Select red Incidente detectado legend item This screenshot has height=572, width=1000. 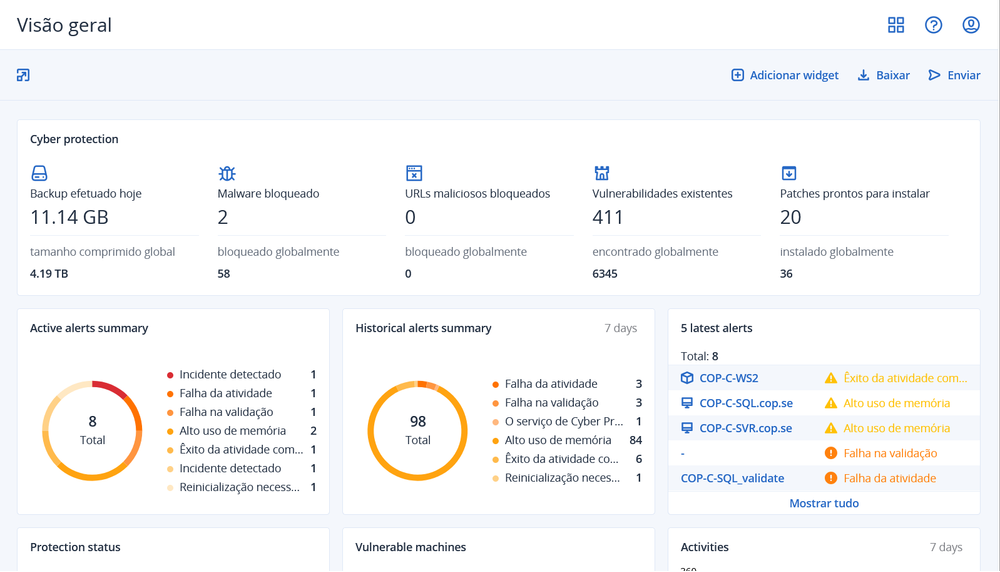[x=230, y=374]
